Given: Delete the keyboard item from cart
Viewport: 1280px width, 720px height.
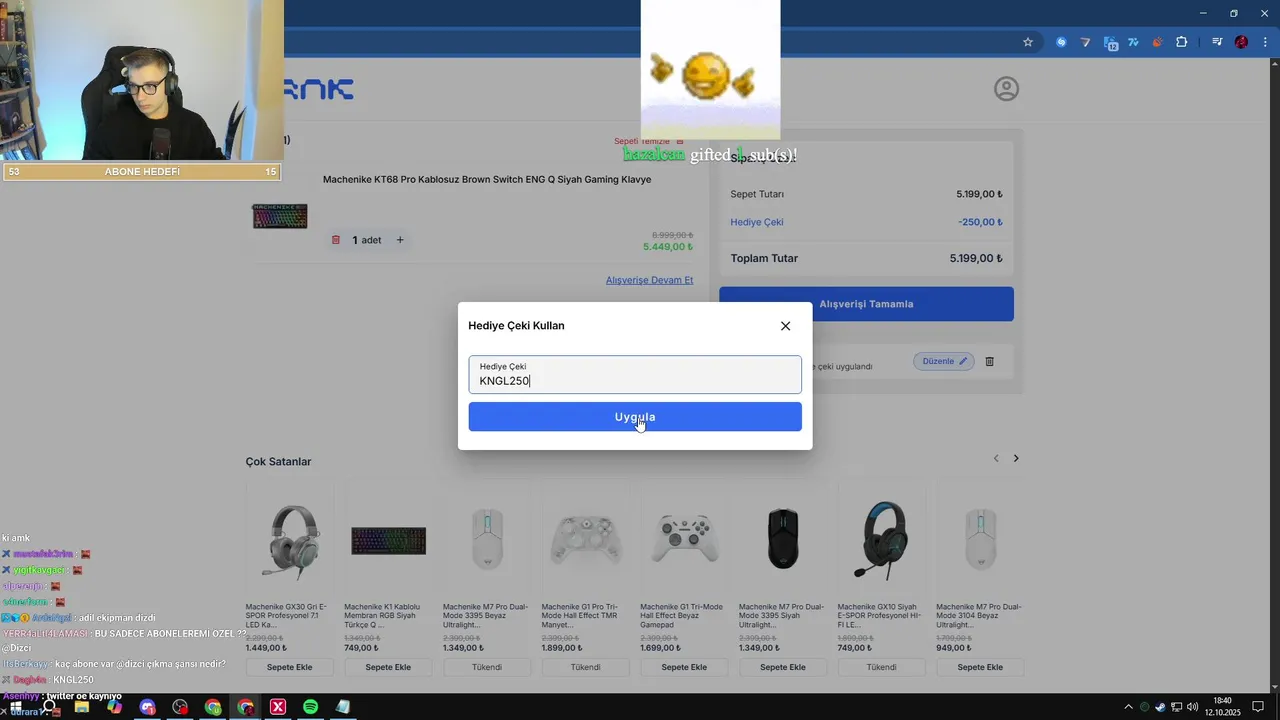Looking at the screenshot, I should tap(336, 240).
